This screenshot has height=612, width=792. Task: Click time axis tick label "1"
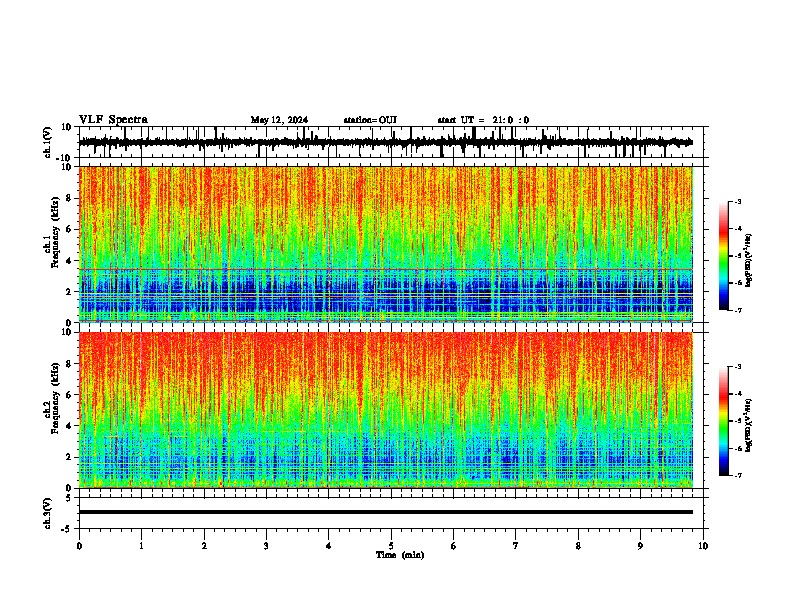pyautogui.click(x=141, y=546)
